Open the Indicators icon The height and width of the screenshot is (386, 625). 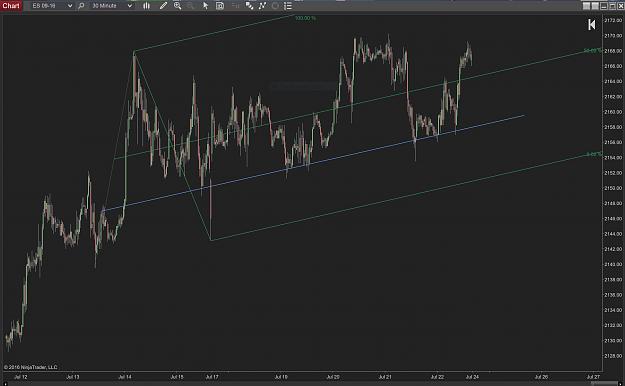pos(262,6)
